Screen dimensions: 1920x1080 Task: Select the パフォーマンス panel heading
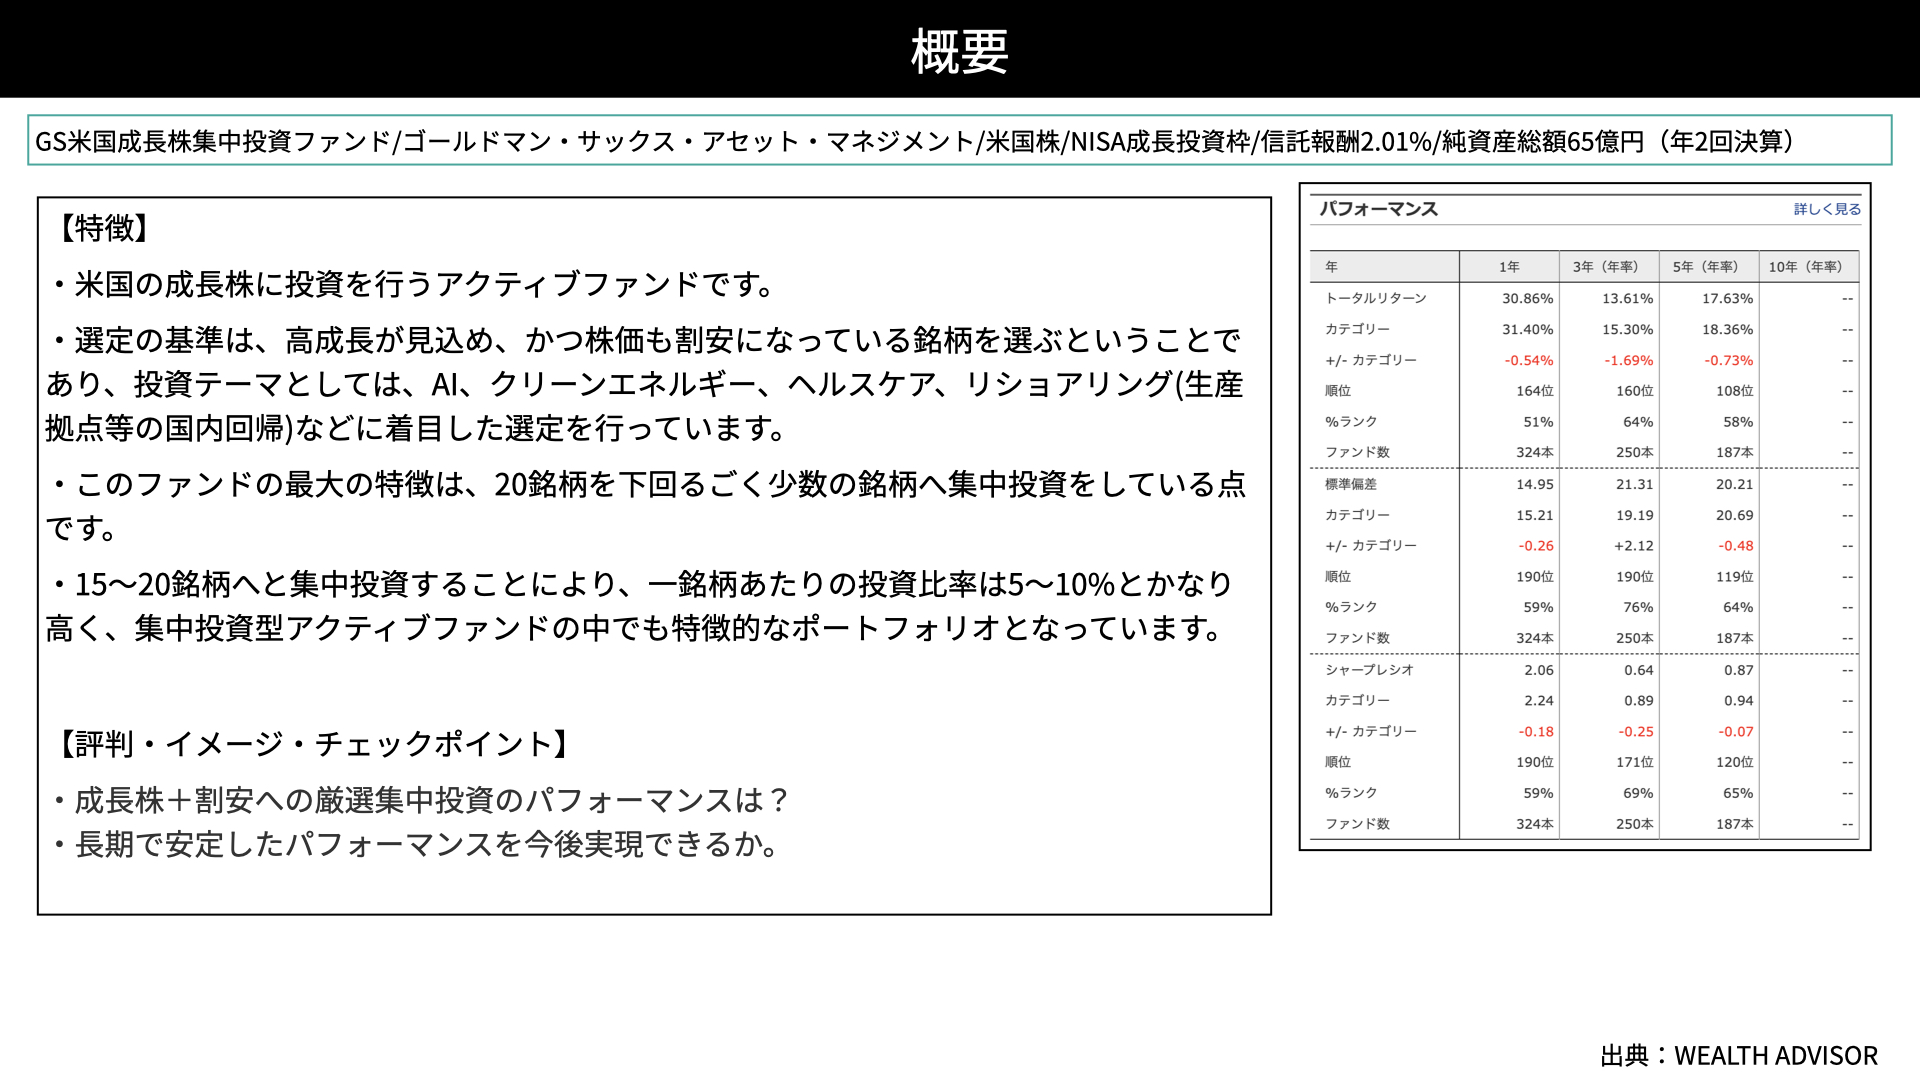[x=1378, y=209]
